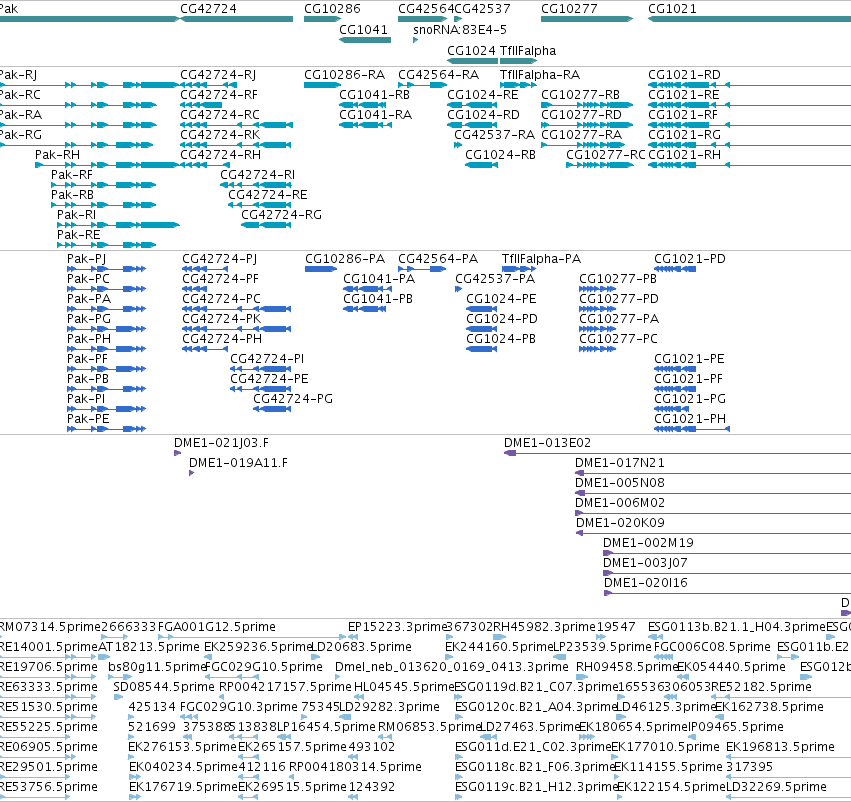Click cDNA clone DME1-002M19

click(727, 553)
